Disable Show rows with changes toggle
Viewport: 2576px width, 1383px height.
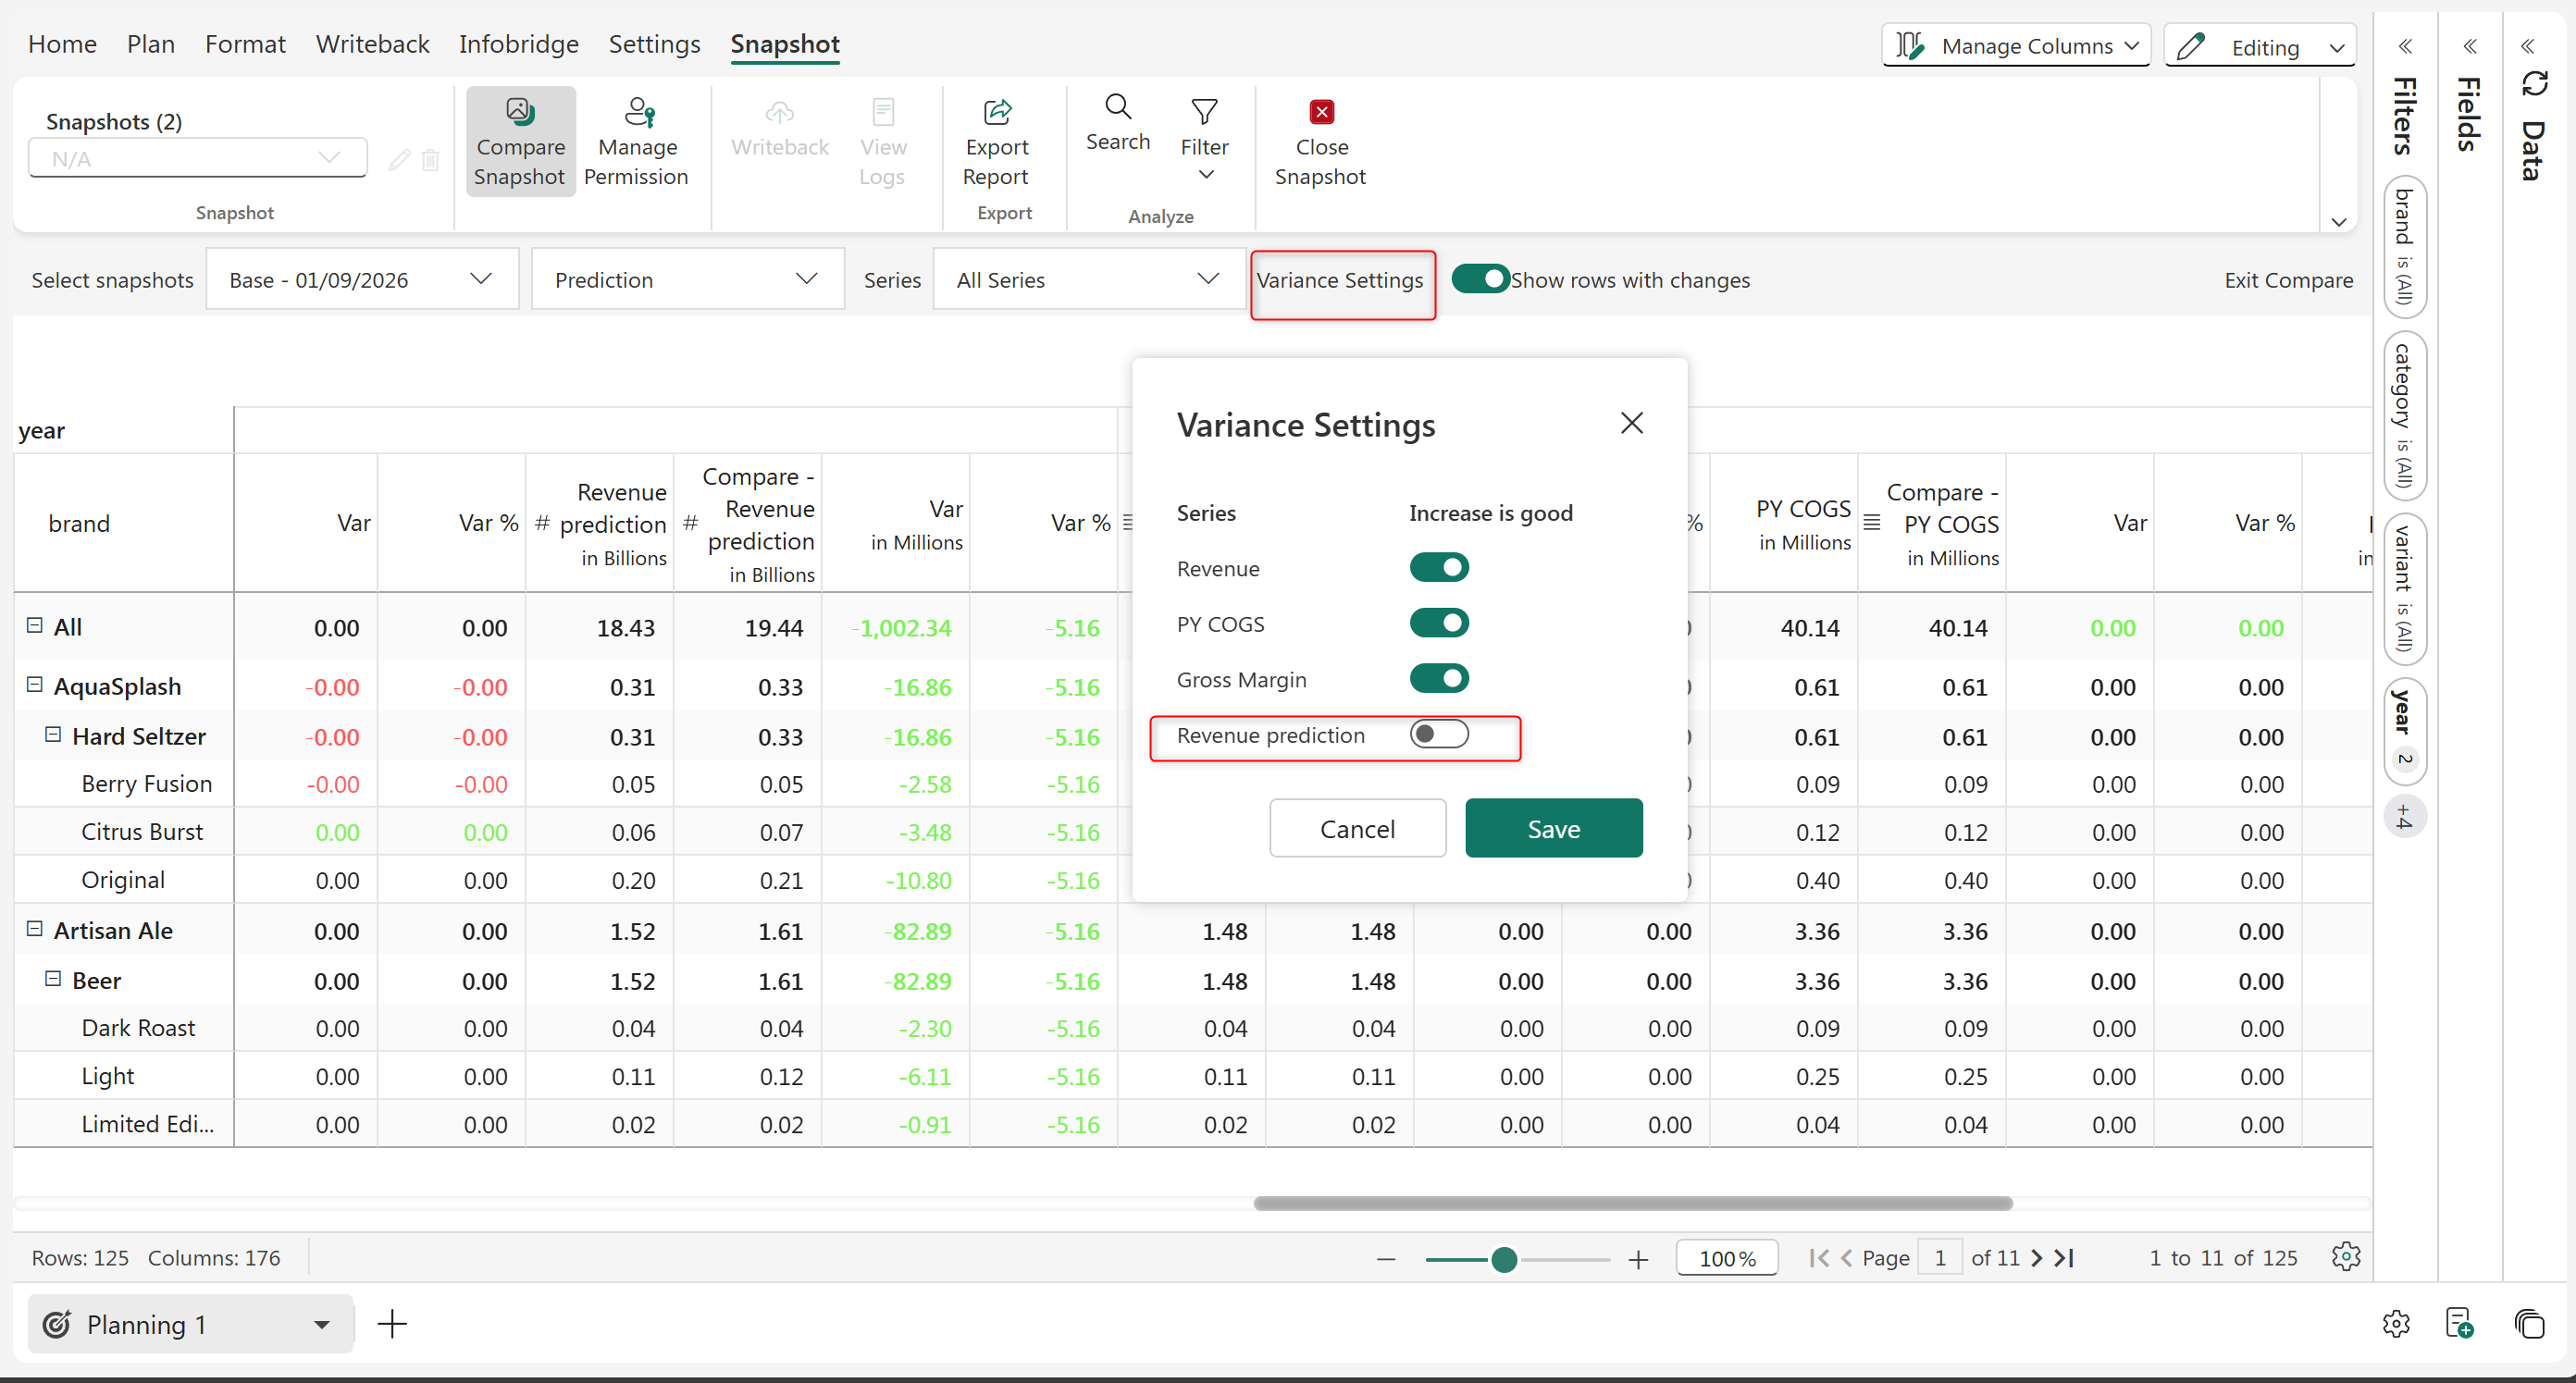[1480, 280]
